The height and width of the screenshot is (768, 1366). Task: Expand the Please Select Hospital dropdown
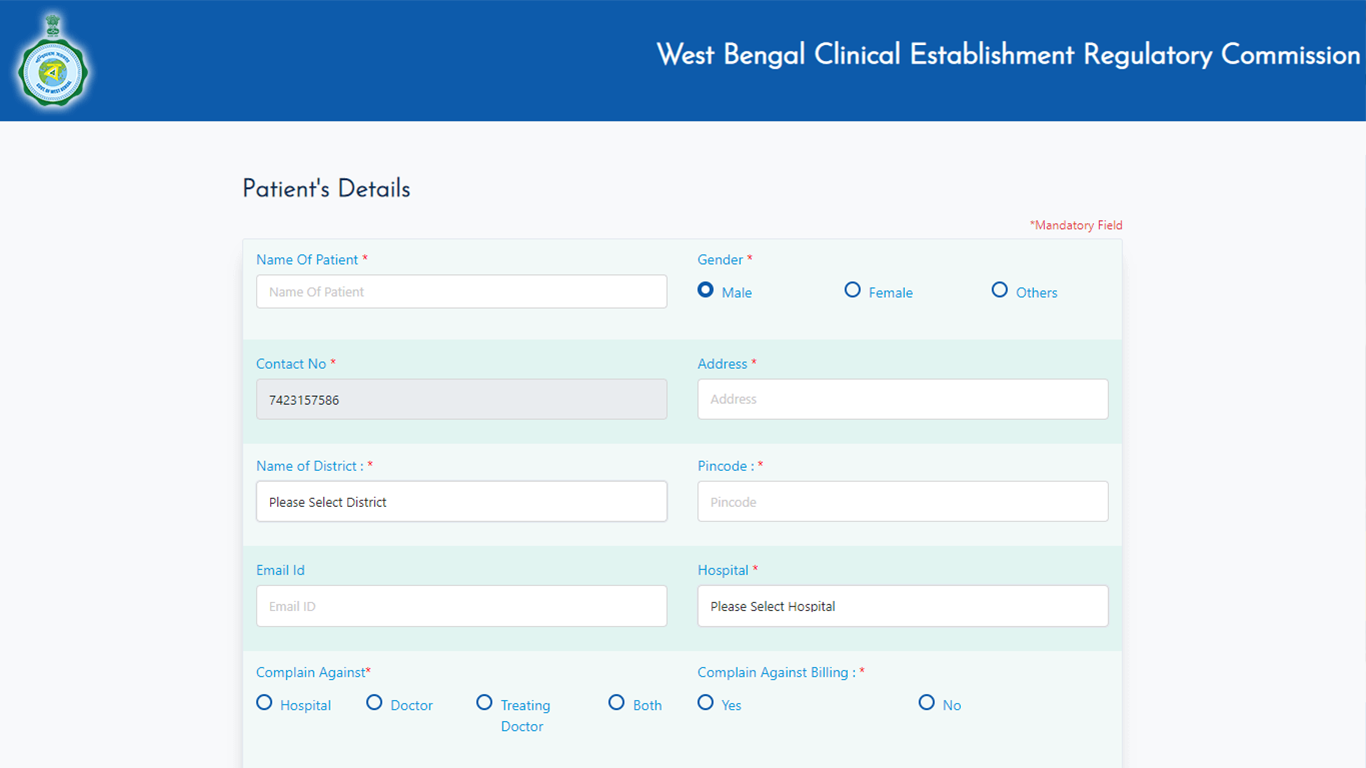903,606
